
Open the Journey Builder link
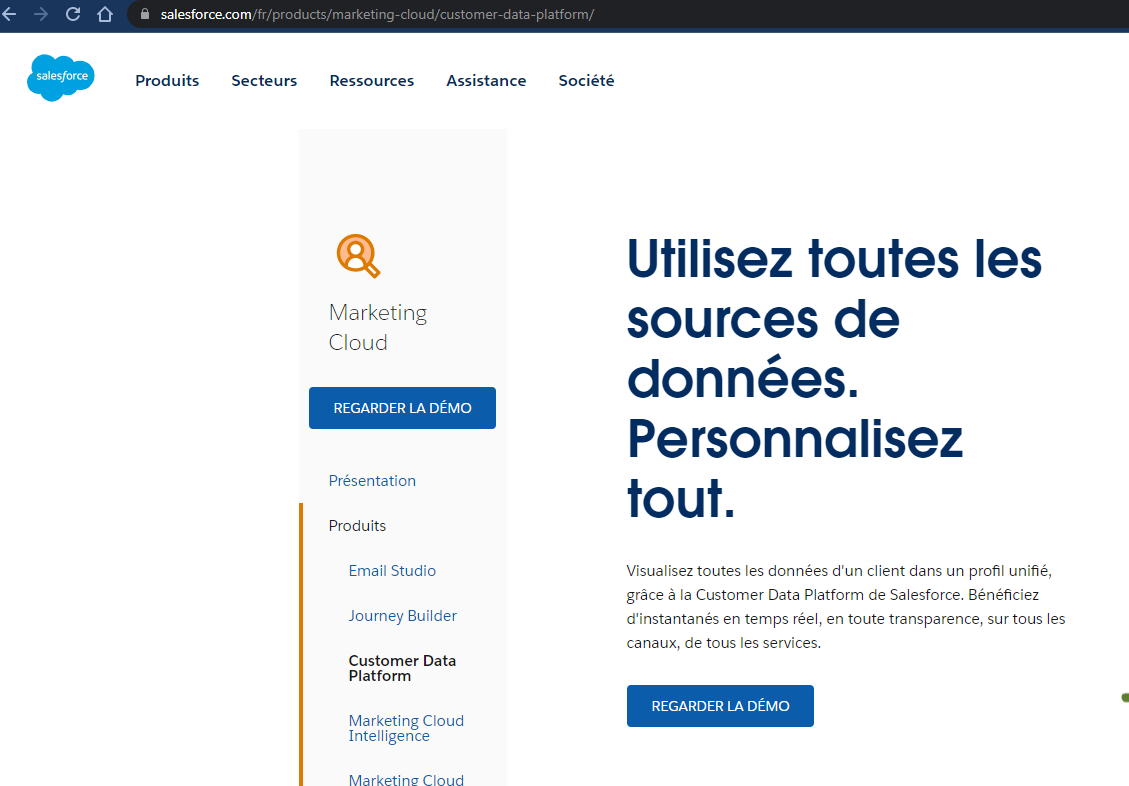click(x=402, y=615)
